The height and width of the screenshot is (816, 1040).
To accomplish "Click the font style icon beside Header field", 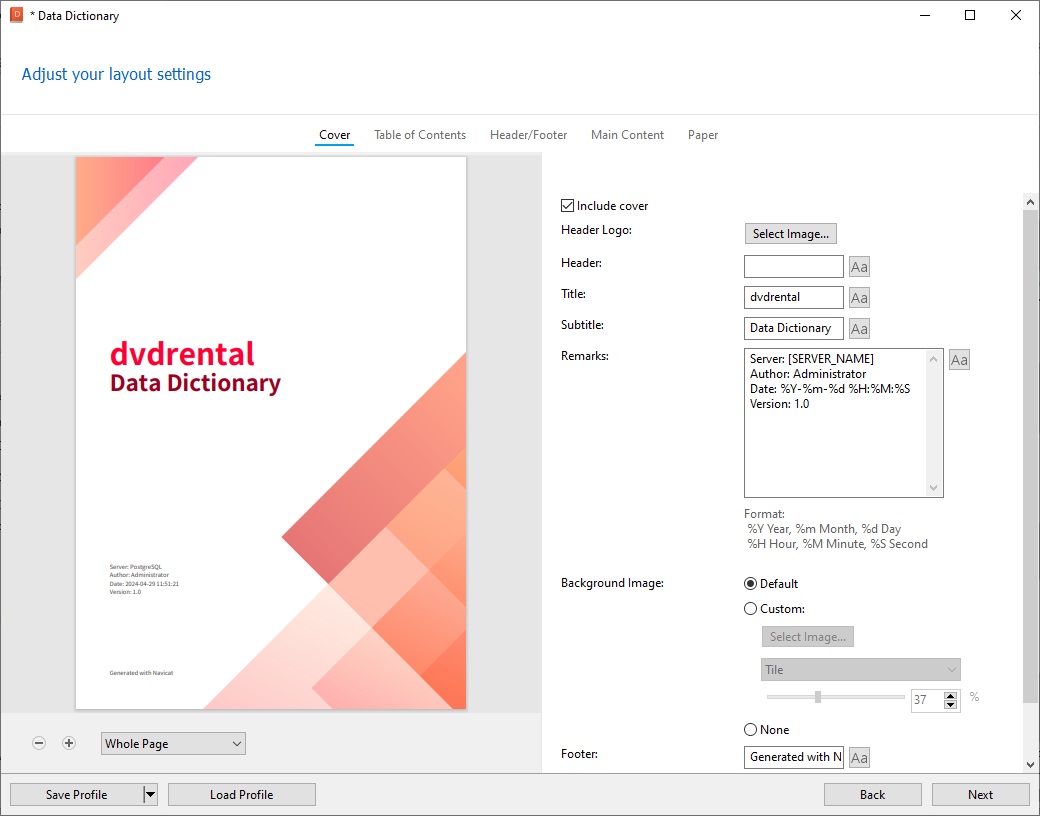I will coord(859,267).
